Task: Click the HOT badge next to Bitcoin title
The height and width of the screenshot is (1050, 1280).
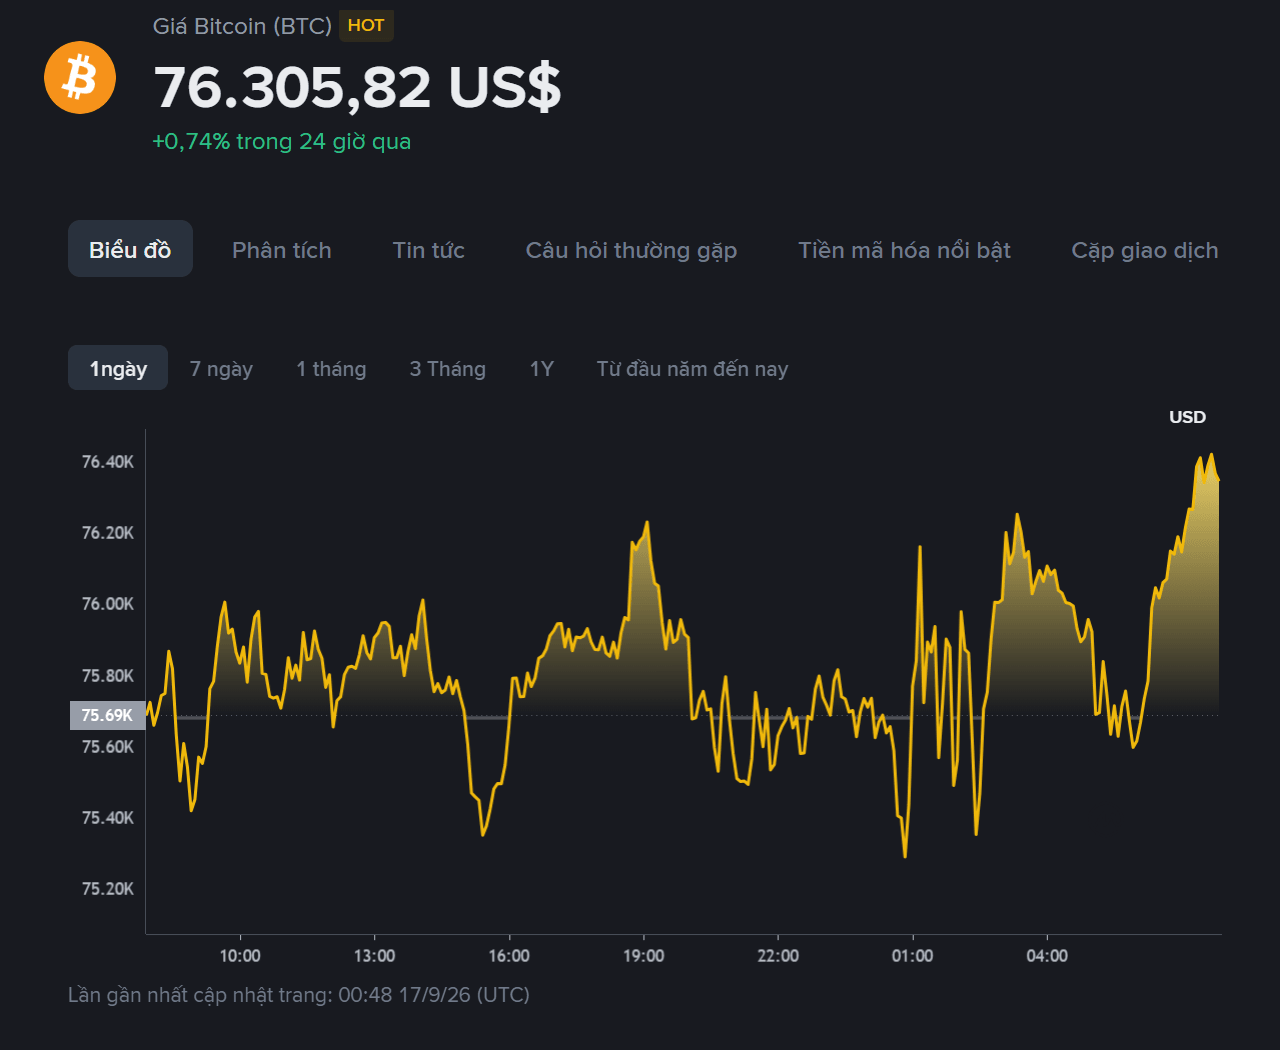Action: pos(366,26)
